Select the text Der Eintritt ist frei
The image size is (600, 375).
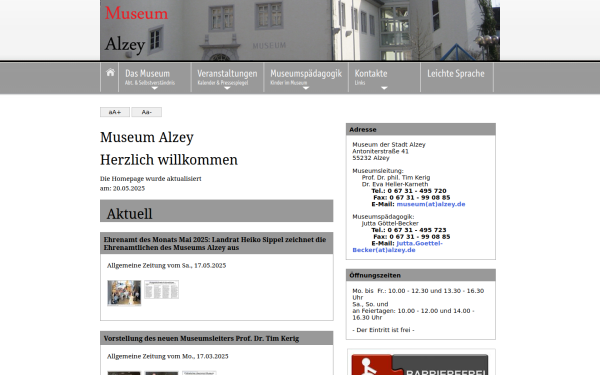(383, 330)
